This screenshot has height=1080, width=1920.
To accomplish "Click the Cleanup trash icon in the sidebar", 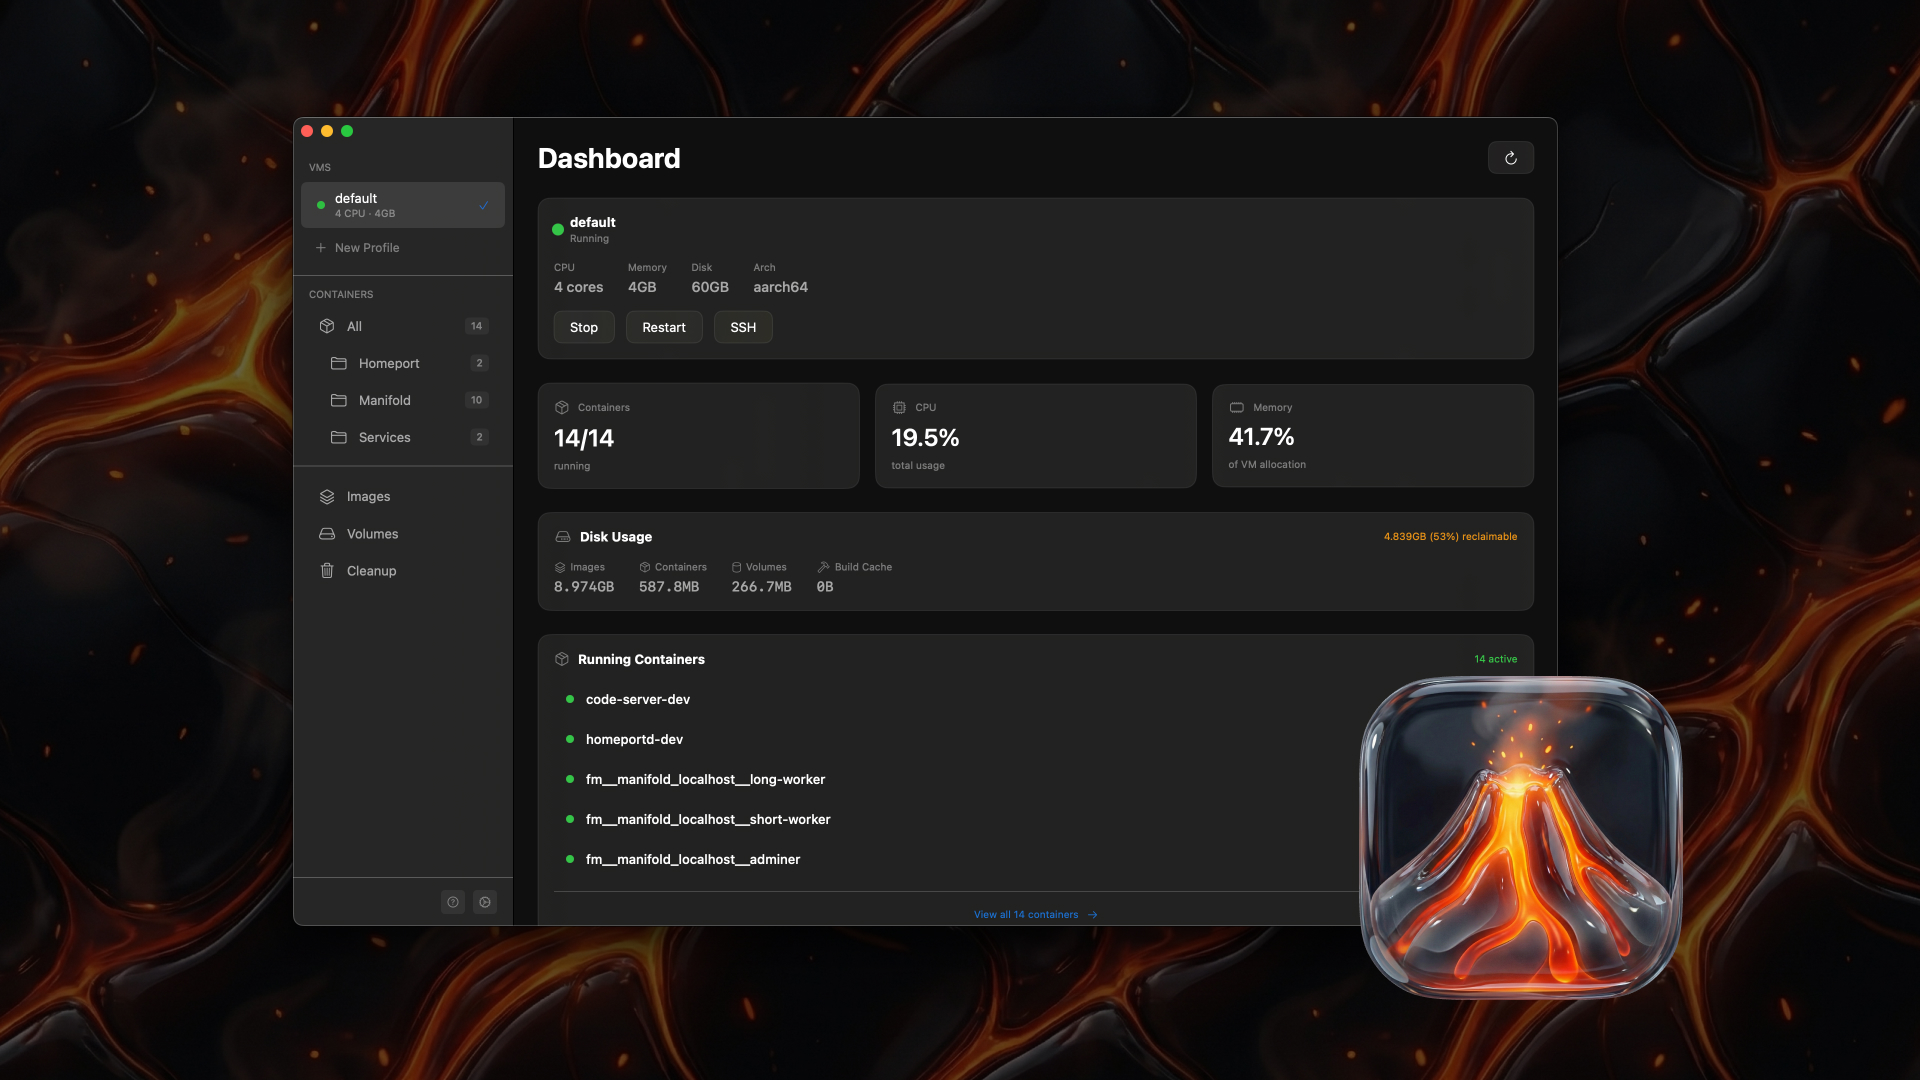I will tap(328, 570).
